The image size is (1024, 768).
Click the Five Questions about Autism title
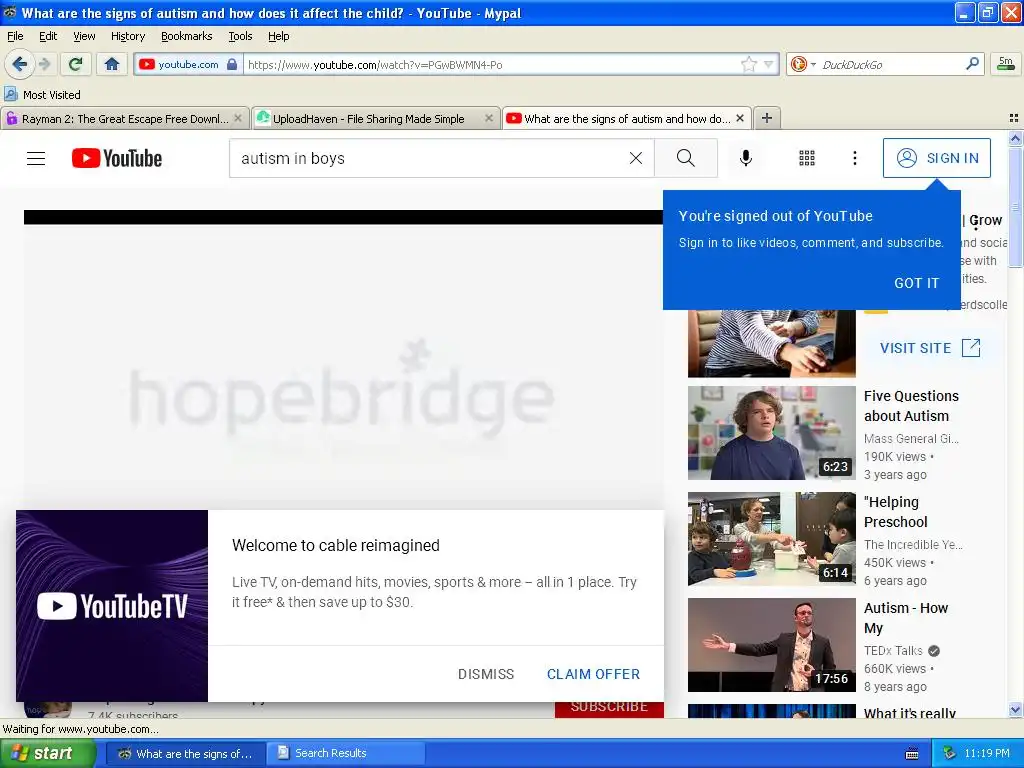point(911,406)
